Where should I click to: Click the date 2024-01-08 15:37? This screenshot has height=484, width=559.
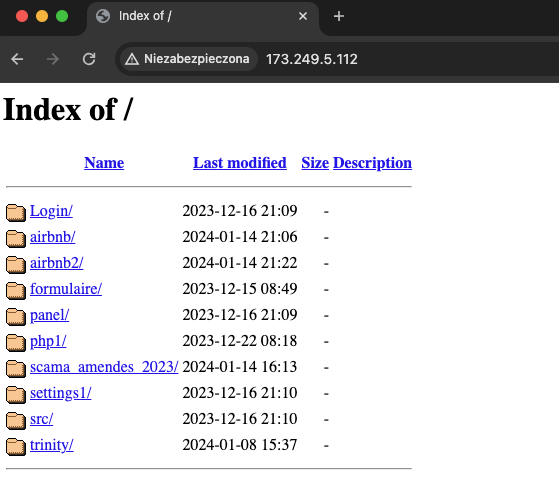pos(240,445)
